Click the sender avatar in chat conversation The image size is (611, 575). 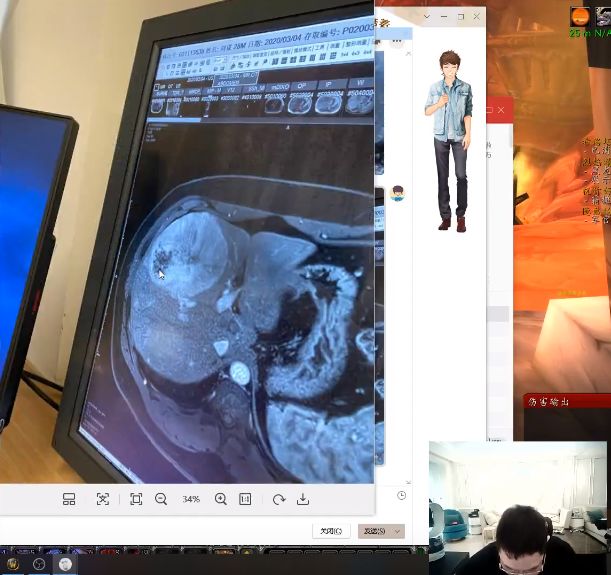[397, 193]
